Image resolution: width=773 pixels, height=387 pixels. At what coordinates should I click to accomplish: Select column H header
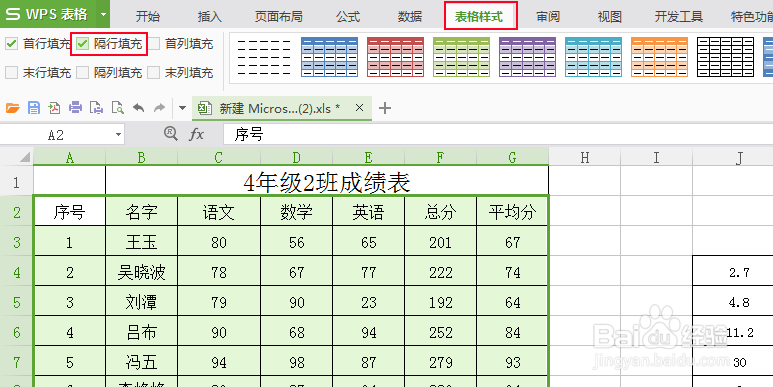(x=585, y=157)
